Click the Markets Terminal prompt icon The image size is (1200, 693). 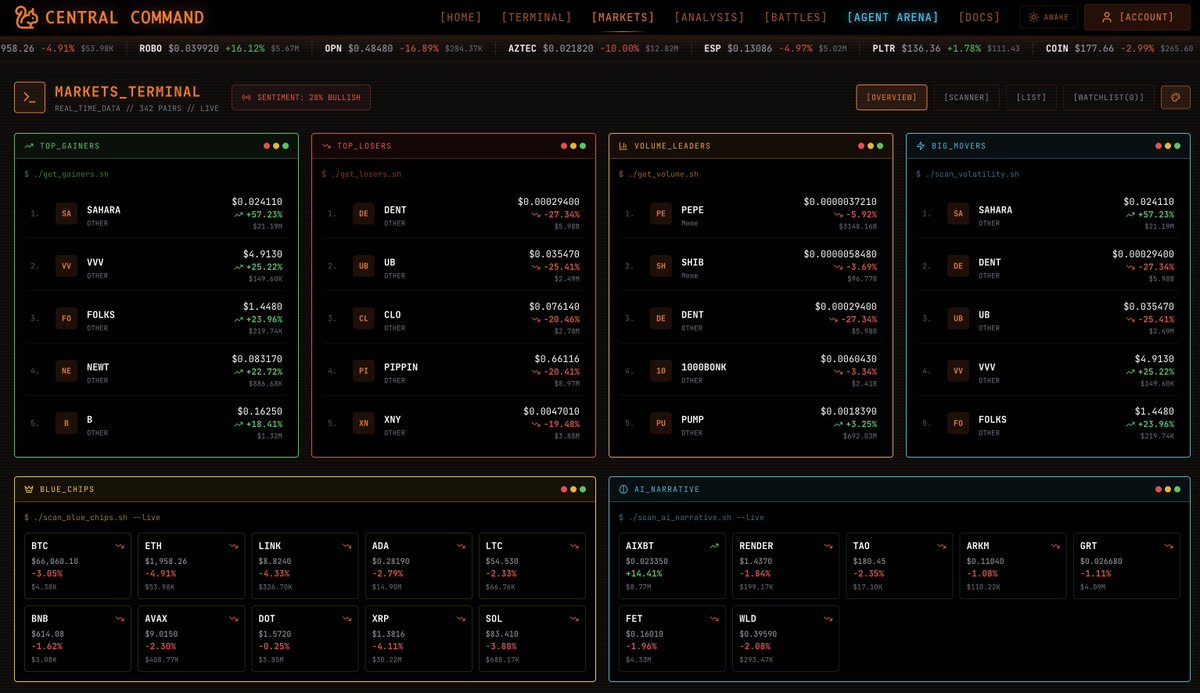point(30,97)
